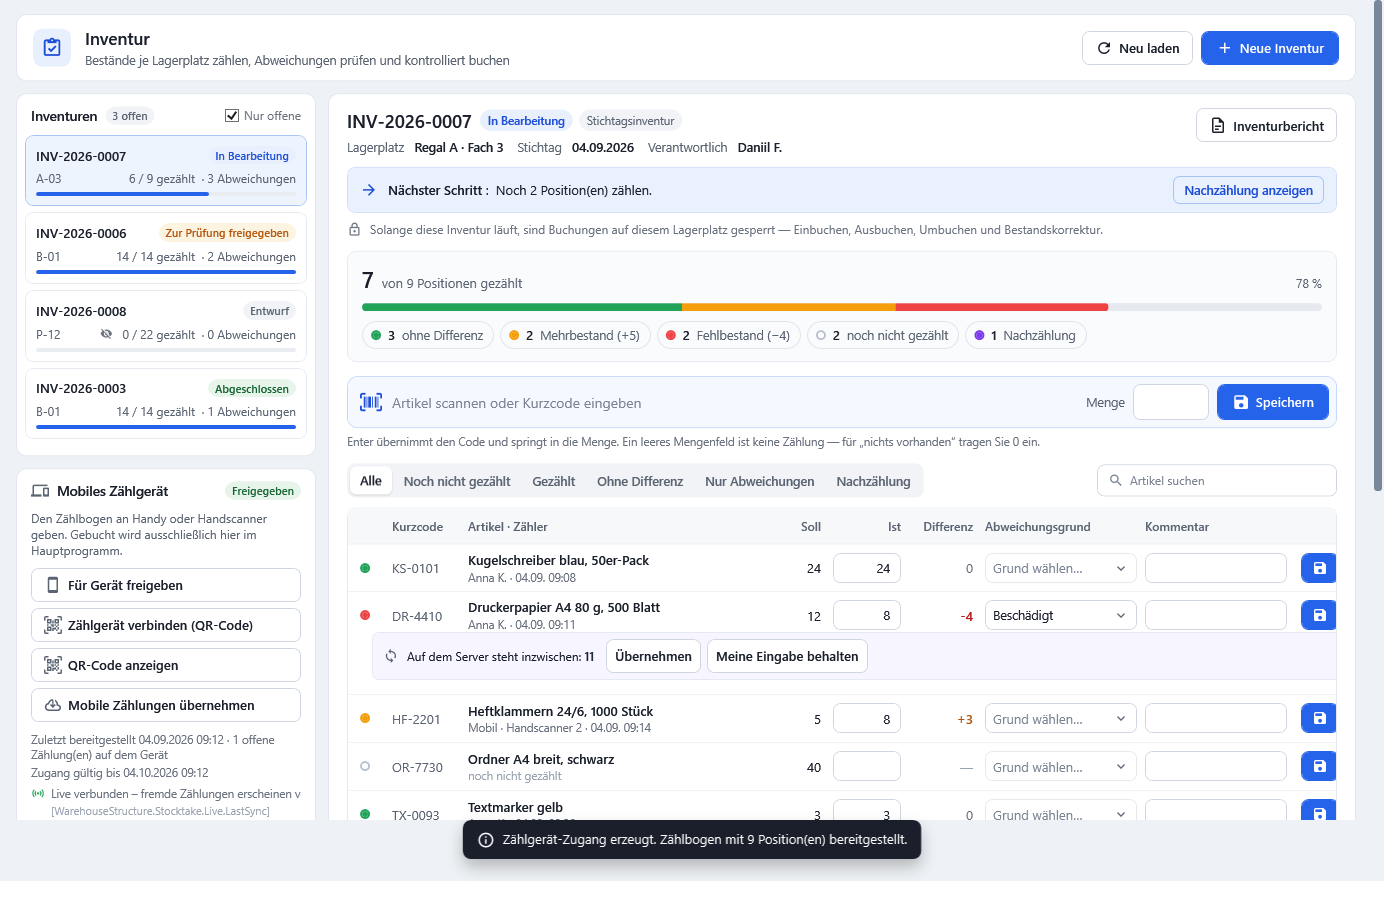
Task: Click the barcode scan icon
Action: (x=371, y=402)
